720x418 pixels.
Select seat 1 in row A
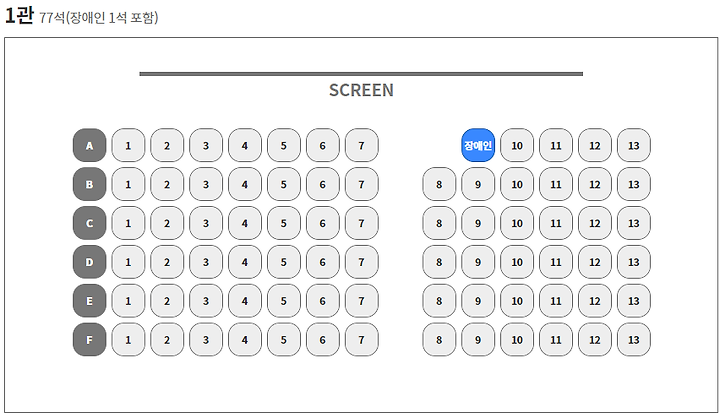tap(128, 145)
